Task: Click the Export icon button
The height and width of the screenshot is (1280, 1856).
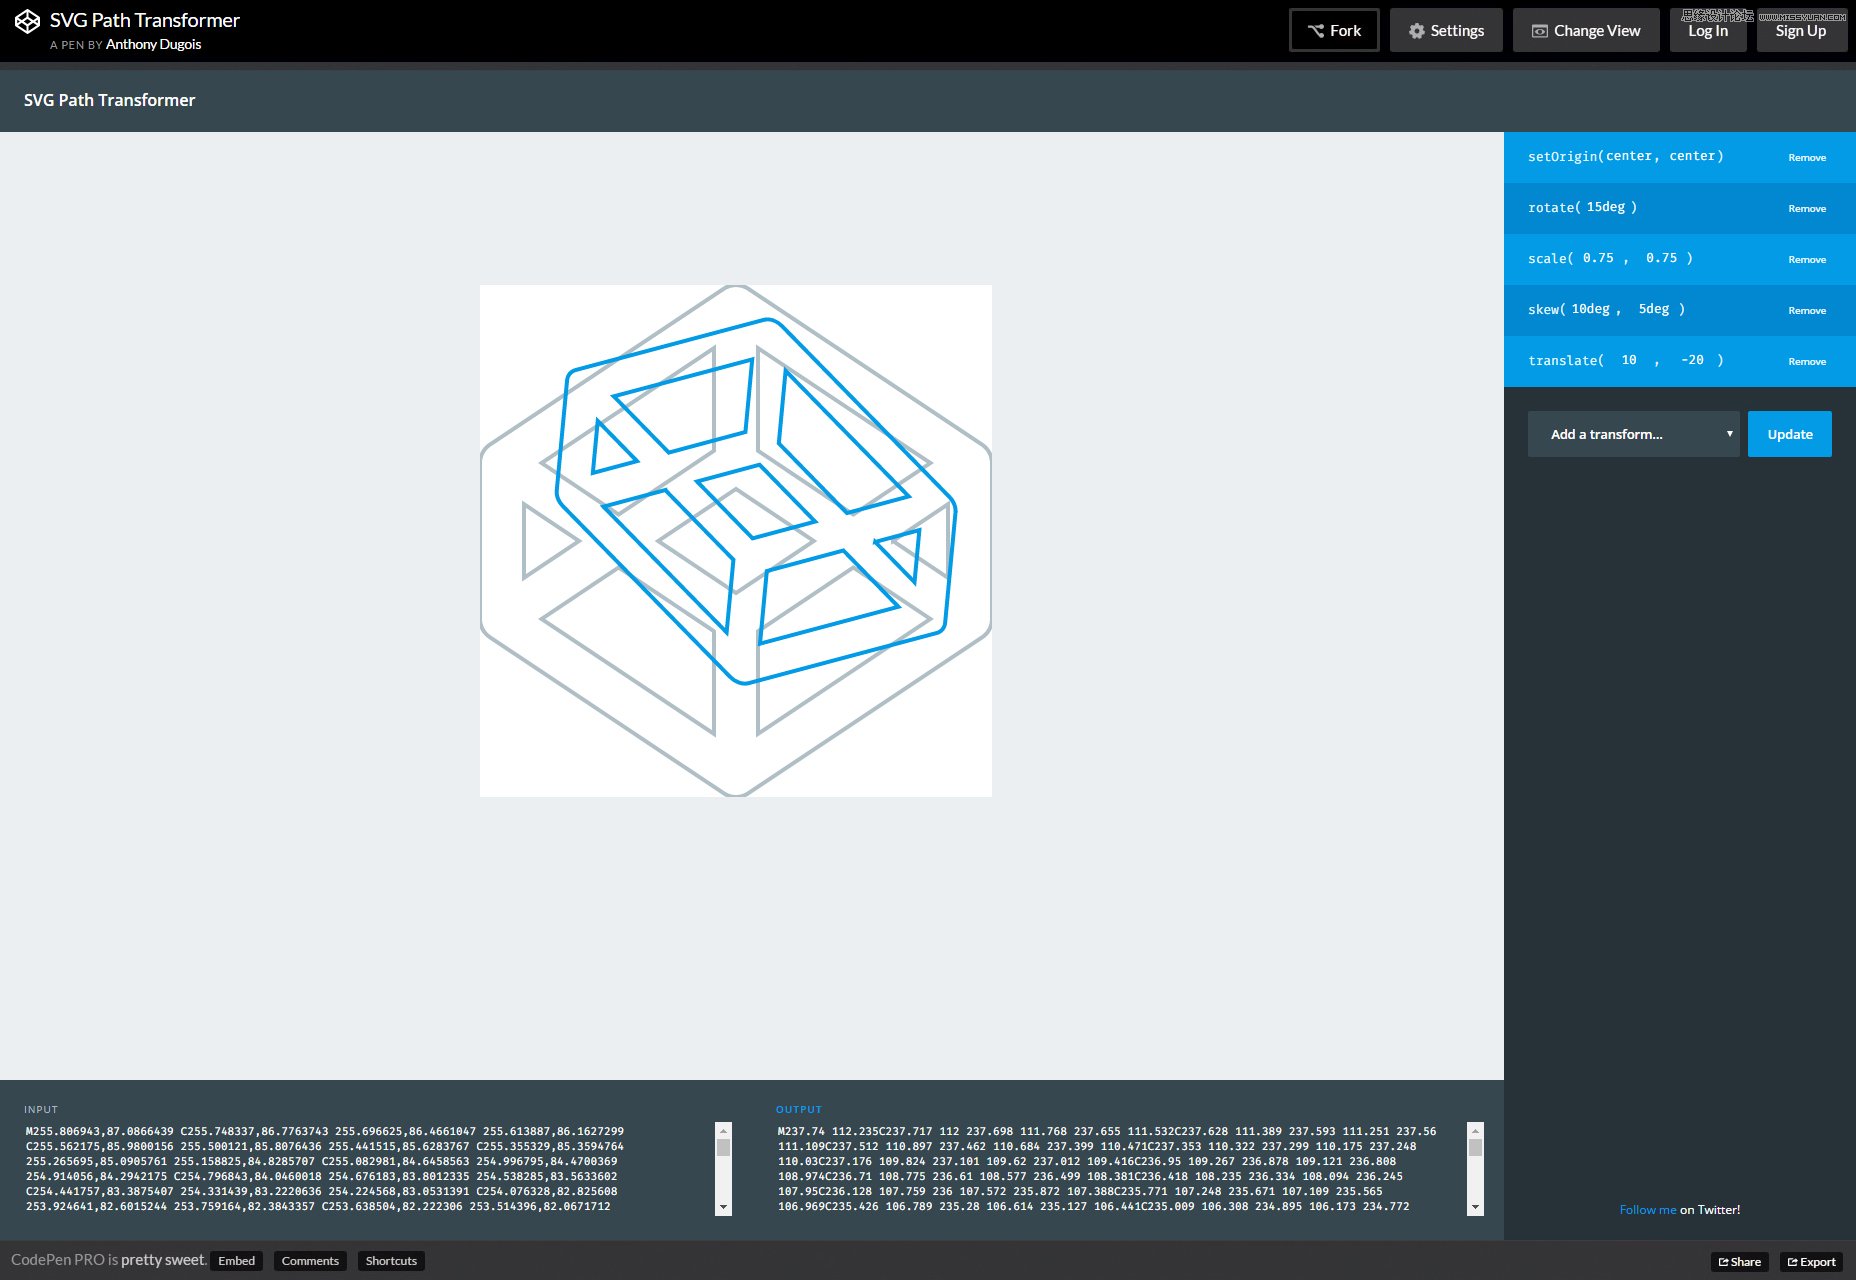Action: (1811, 1262)
